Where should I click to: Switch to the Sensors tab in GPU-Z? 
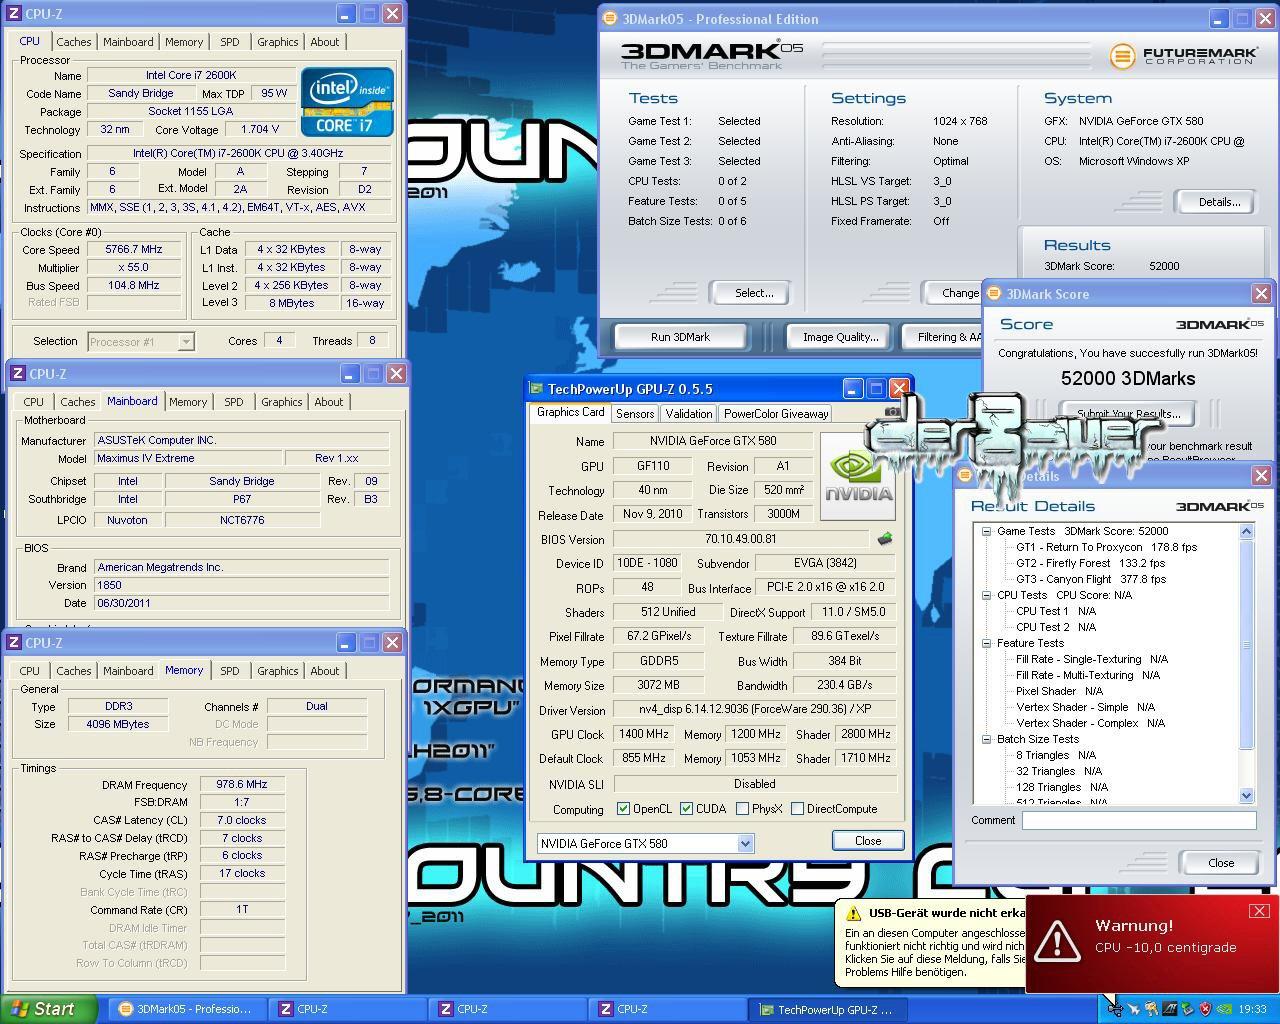635,414
